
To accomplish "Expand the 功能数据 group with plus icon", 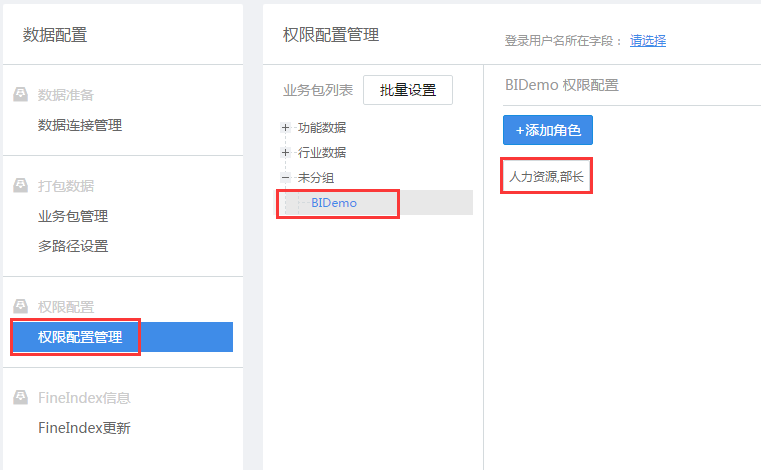I will tap(286, 128).
